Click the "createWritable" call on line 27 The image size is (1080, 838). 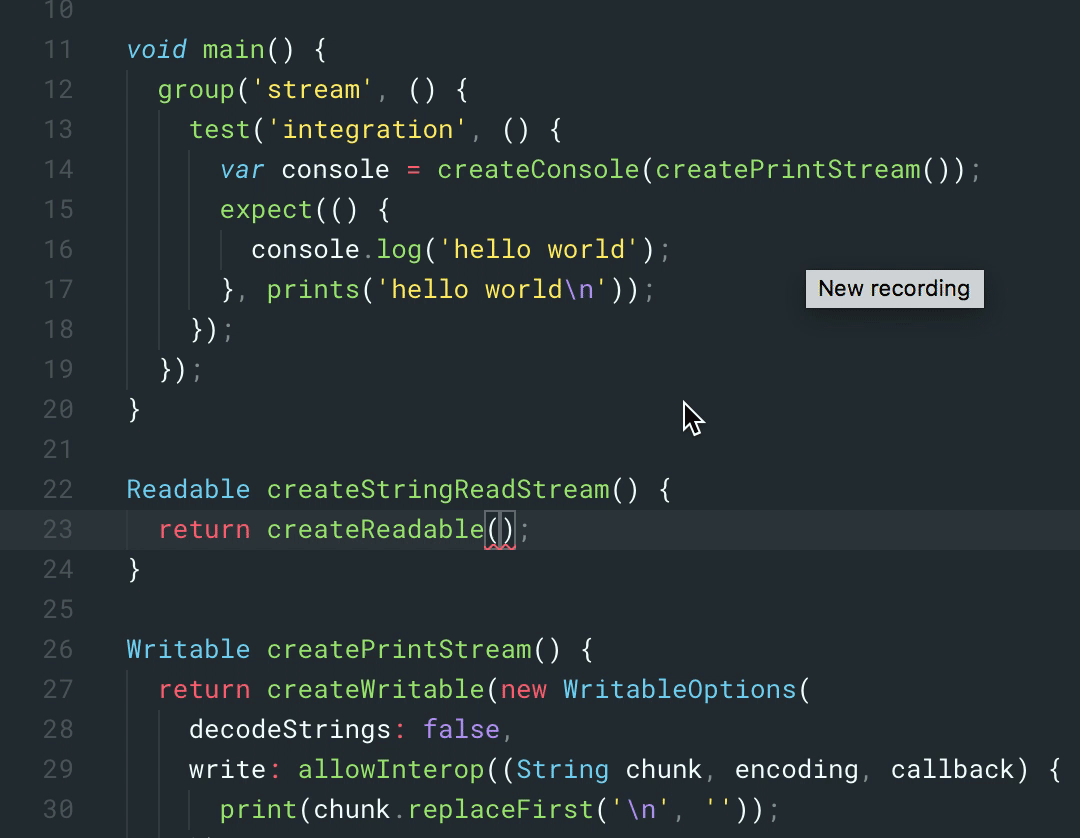pyautogui.click(x=375, y=689)
